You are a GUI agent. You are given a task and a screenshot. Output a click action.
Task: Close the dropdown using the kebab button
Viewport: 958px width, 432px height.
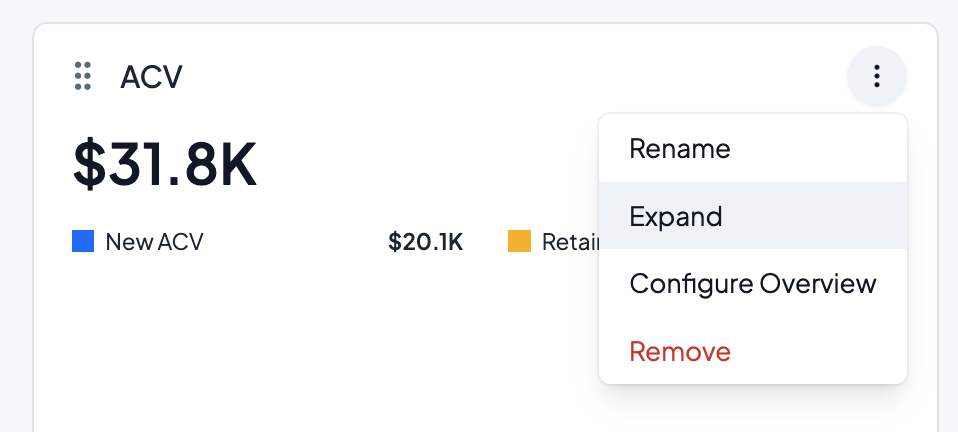coord(876,76)
